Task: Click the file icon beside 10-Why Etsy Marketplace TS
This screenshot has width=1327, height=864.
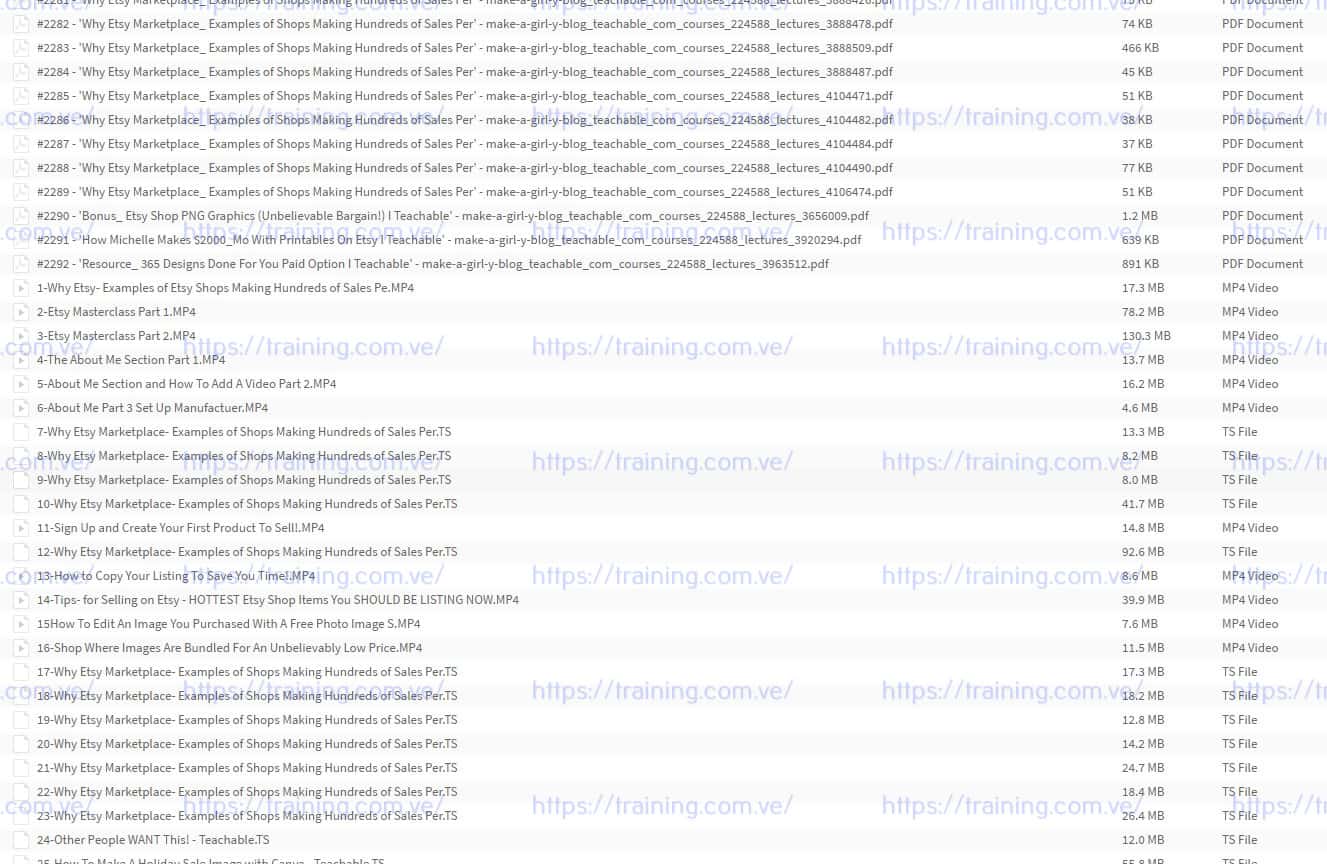Action: point(20,504)
